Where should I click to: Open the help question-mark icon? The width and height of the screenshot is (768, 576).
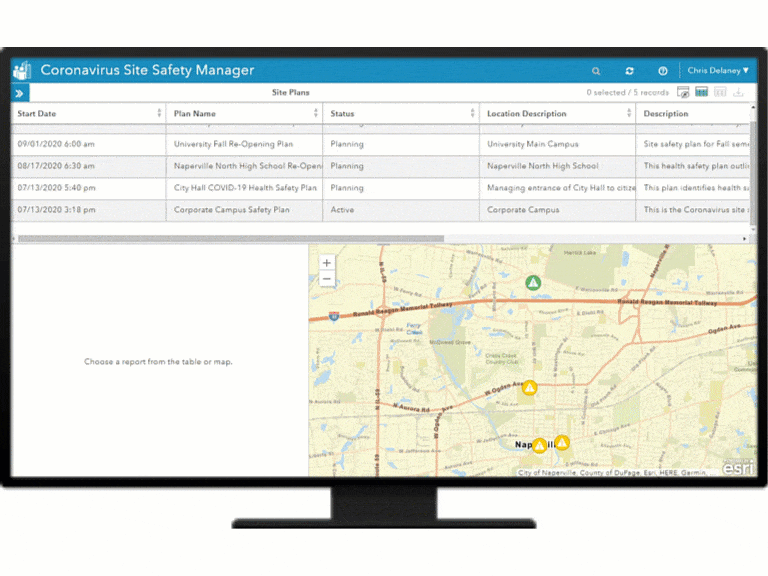pos(663,71)
